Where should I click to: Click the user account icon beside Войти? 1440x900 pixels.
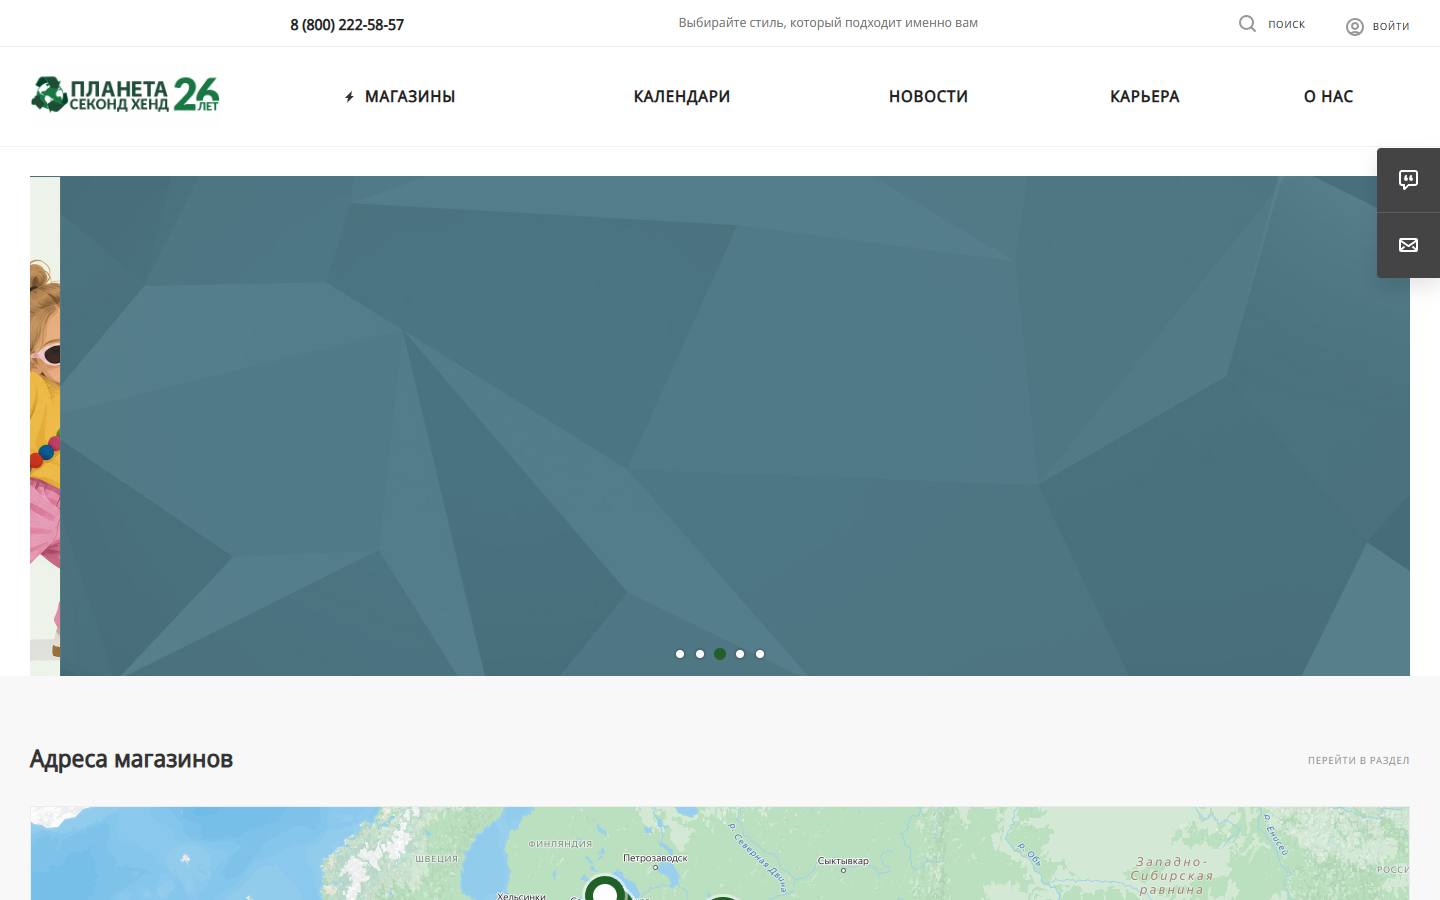1355,27
